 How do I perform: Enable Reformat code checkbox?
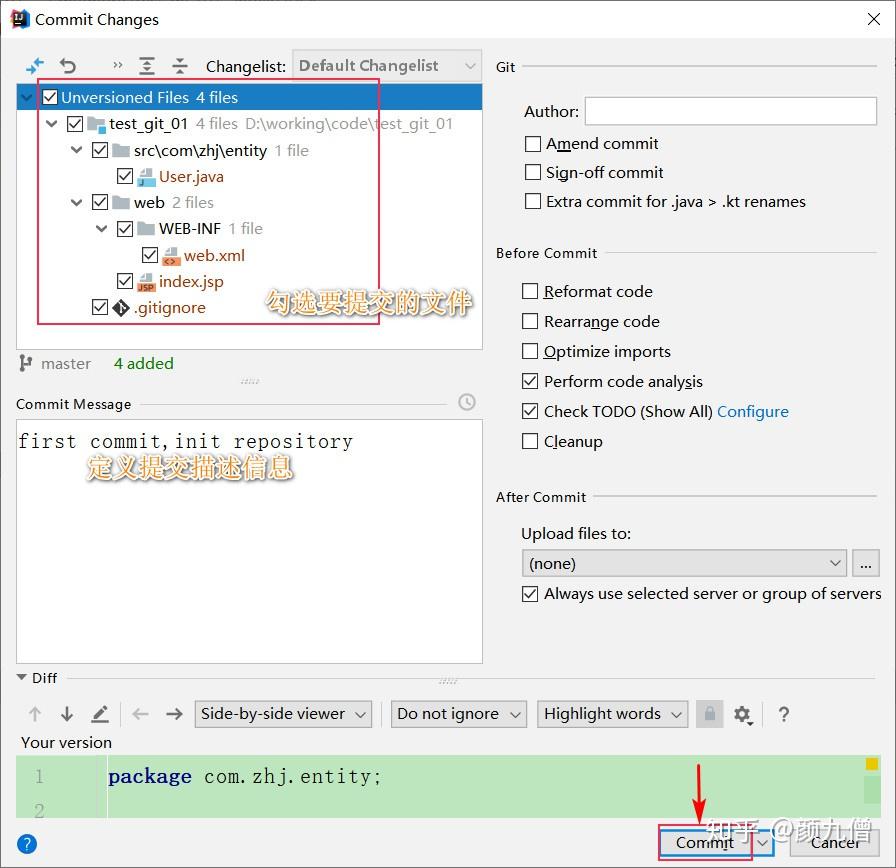click(530, 291)
